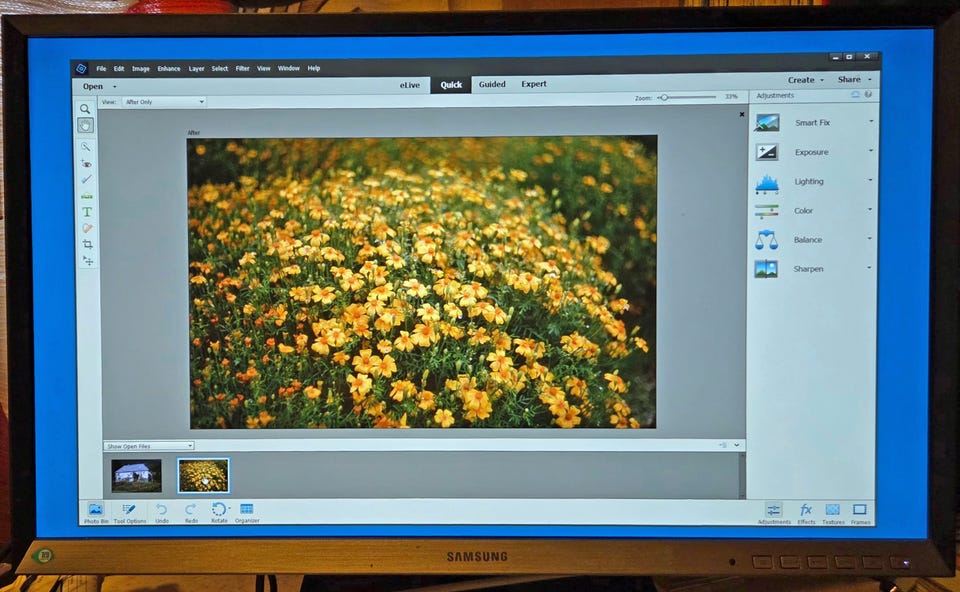Click the Sharpen adjustment icon
Viewport: 960px width, 592px height.
click(x=767, y=269)
